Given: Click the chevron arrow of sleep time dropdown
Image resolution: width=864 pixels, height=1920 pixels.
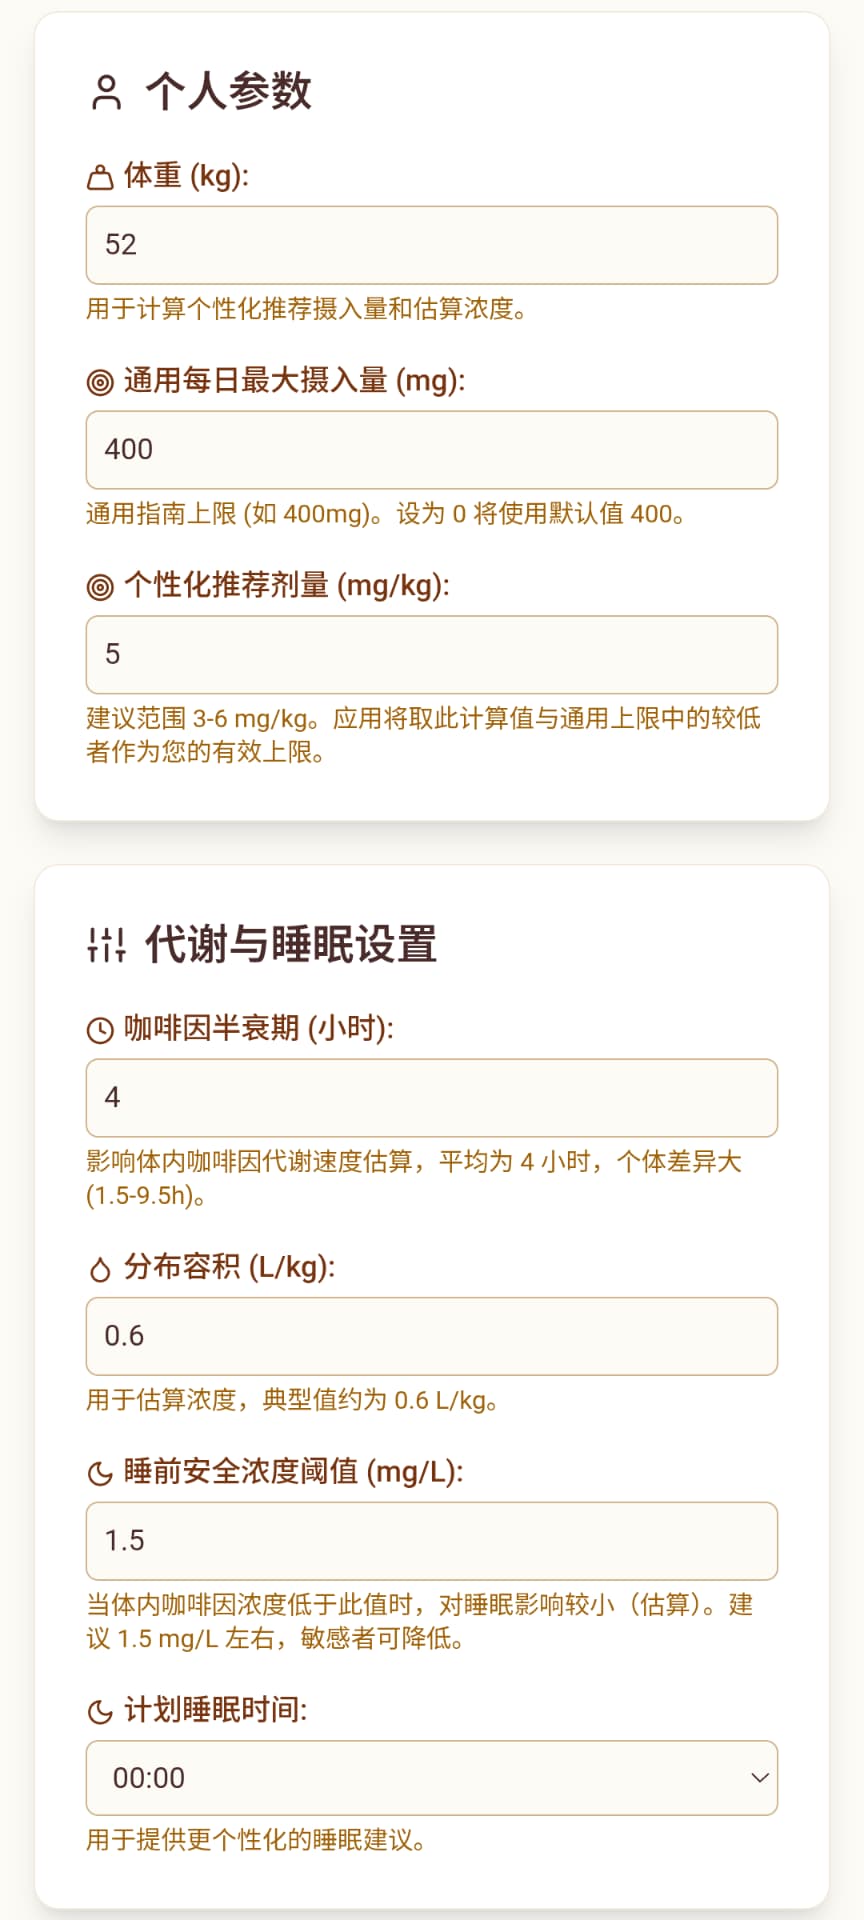Looking at the screenshot, I should 759,1778.
